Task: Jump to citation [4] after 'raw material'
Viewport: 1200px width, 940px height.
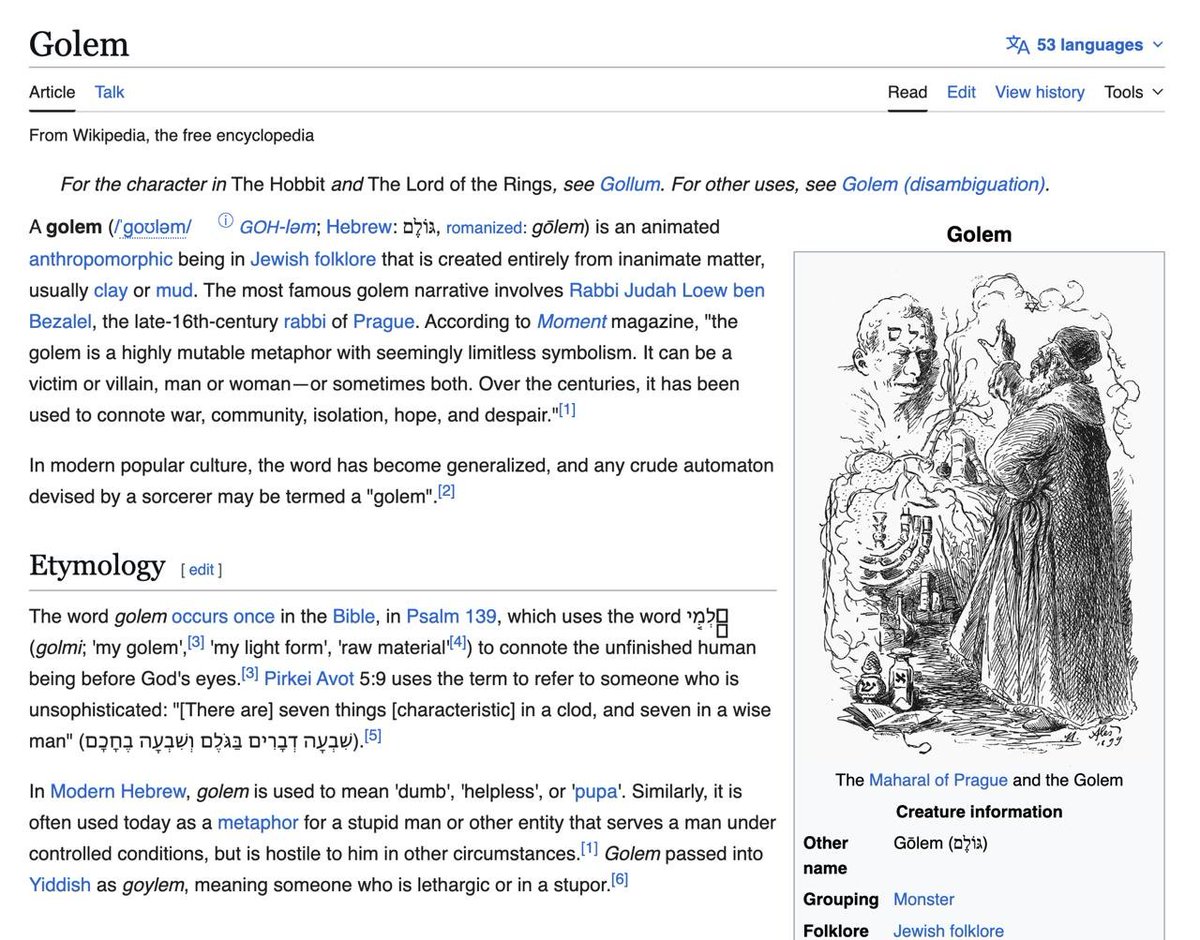Action: coord(458,642)
